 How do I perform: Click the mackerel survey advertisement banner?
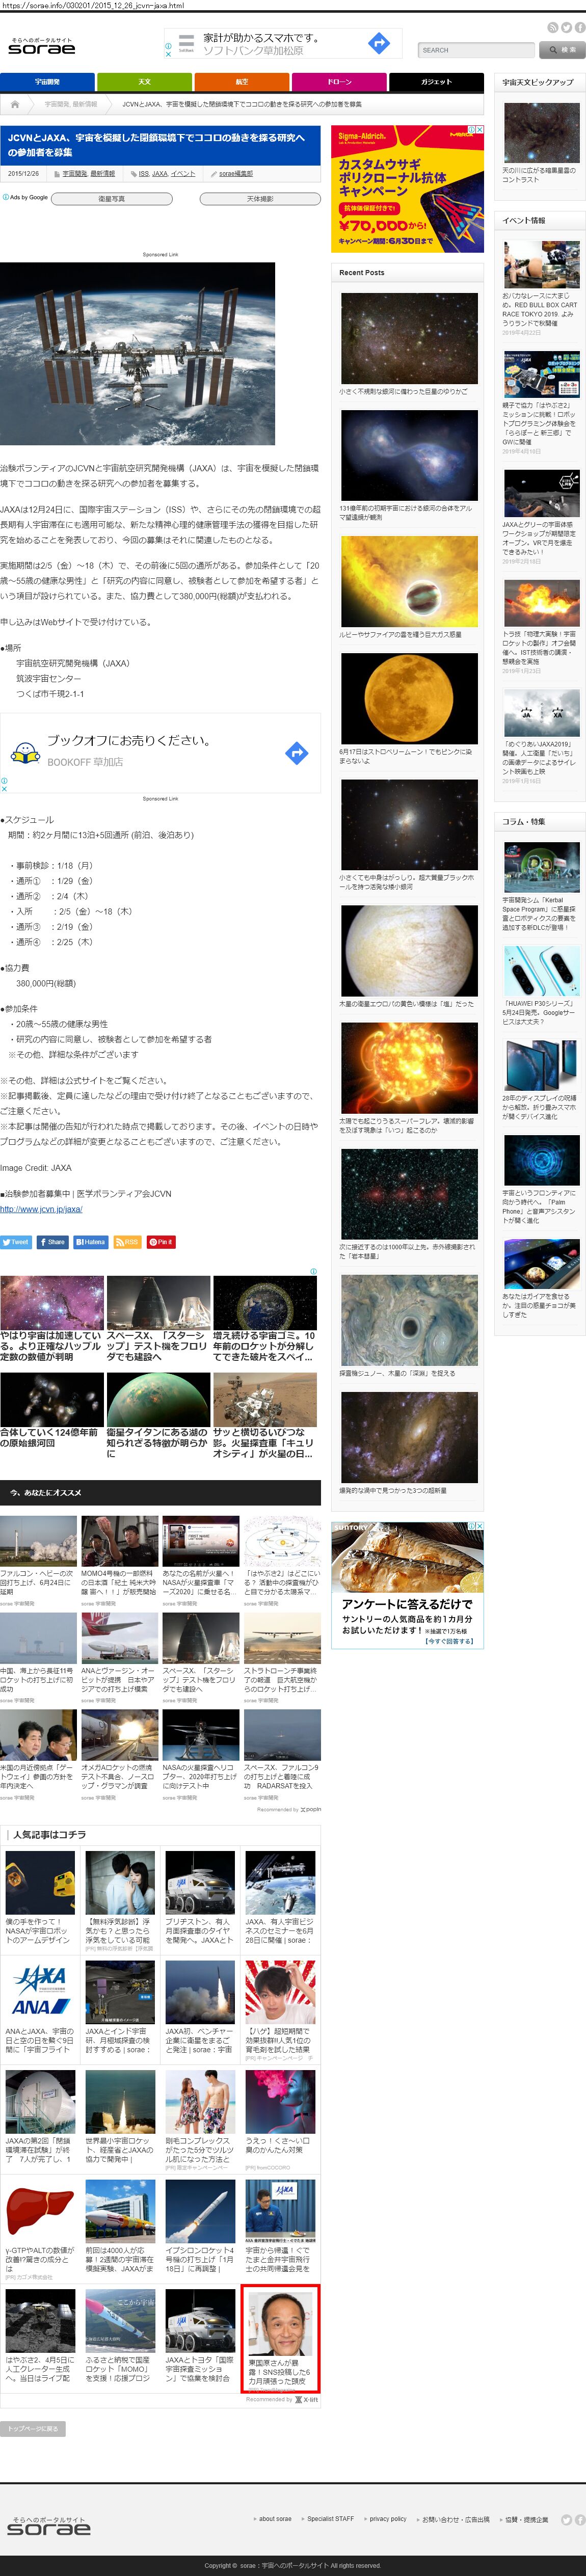[x=407, y=1586]
